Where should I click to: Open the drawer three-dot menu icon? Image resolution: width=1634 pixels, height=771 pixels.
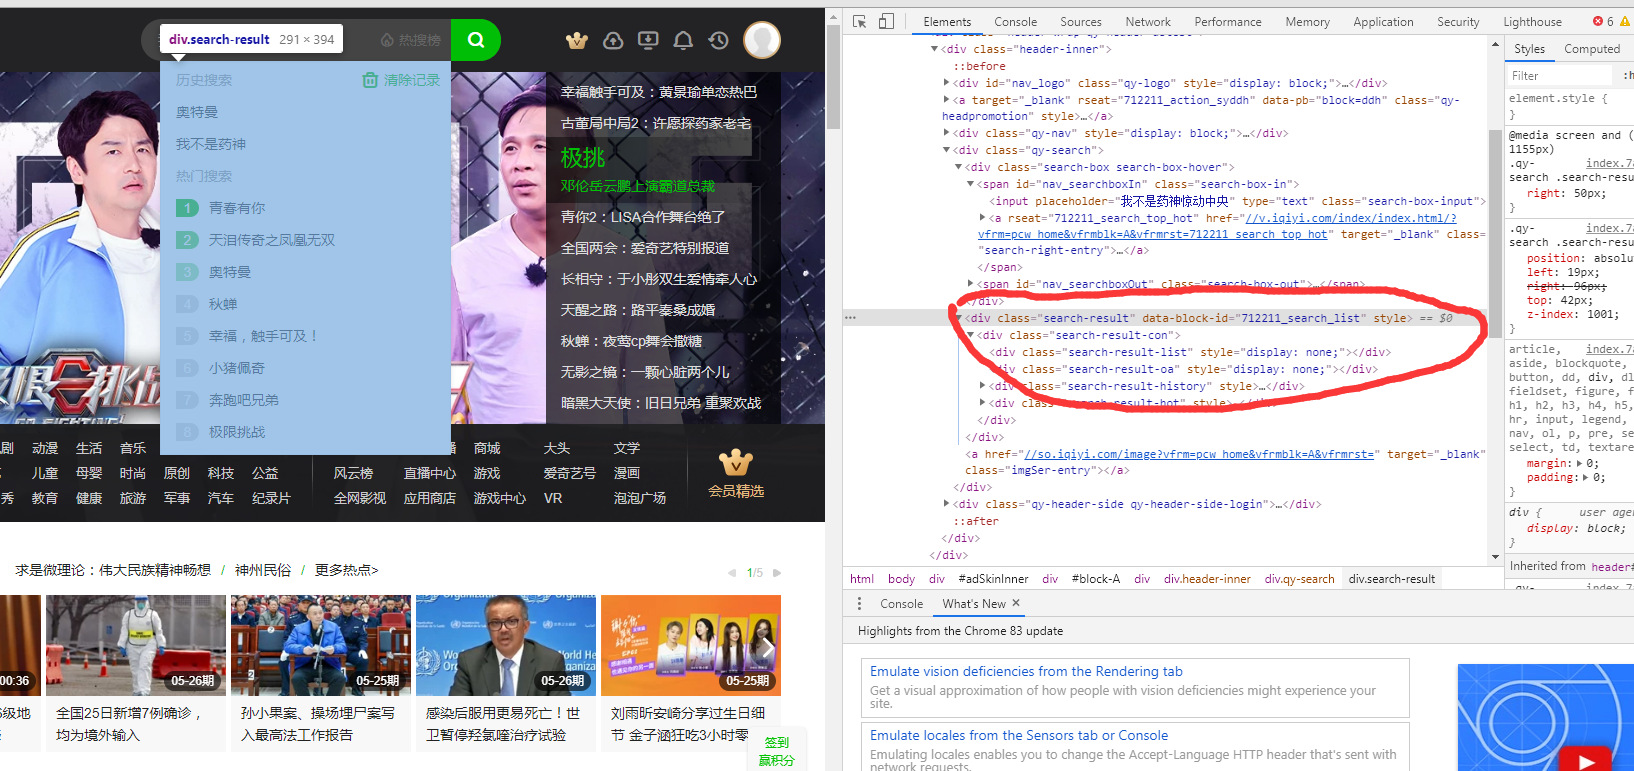click(859, 603)
